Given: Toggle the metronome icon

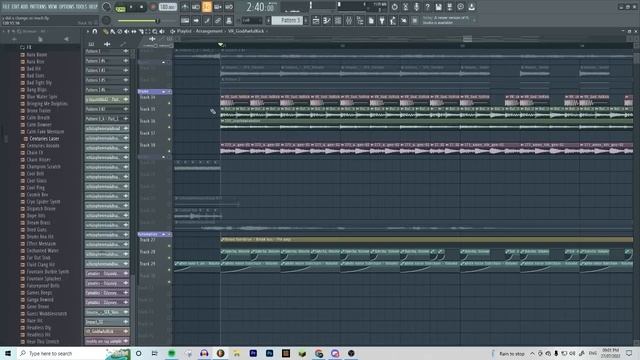Looking at the screenshot, I should 185,7.
